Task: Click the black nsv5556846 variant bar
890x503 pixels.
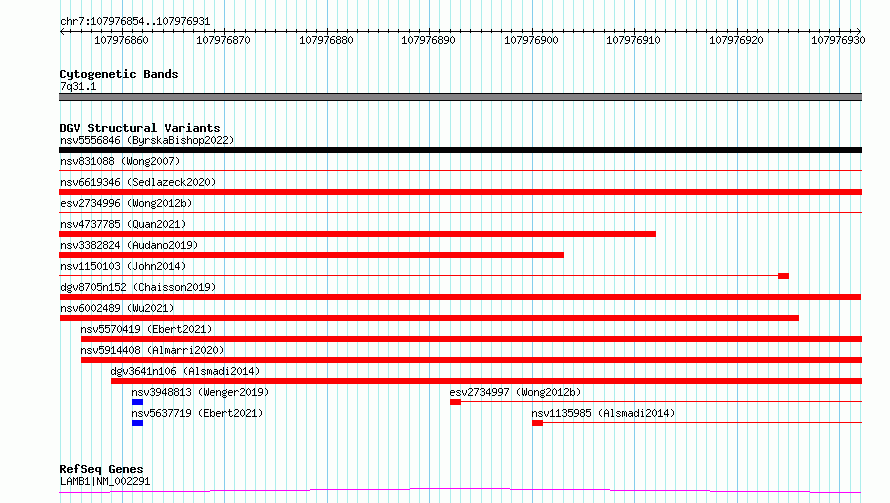Action: pos(460,150)
